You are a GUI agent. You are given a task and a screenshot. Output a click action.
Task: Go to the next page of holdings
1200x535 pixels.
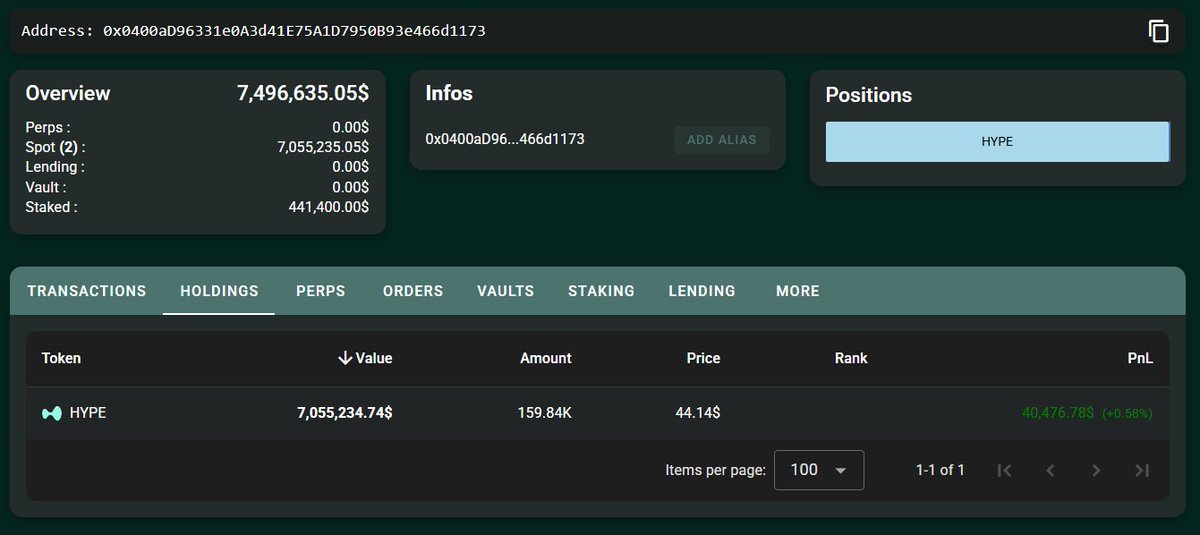click(x=1096, y=470)
